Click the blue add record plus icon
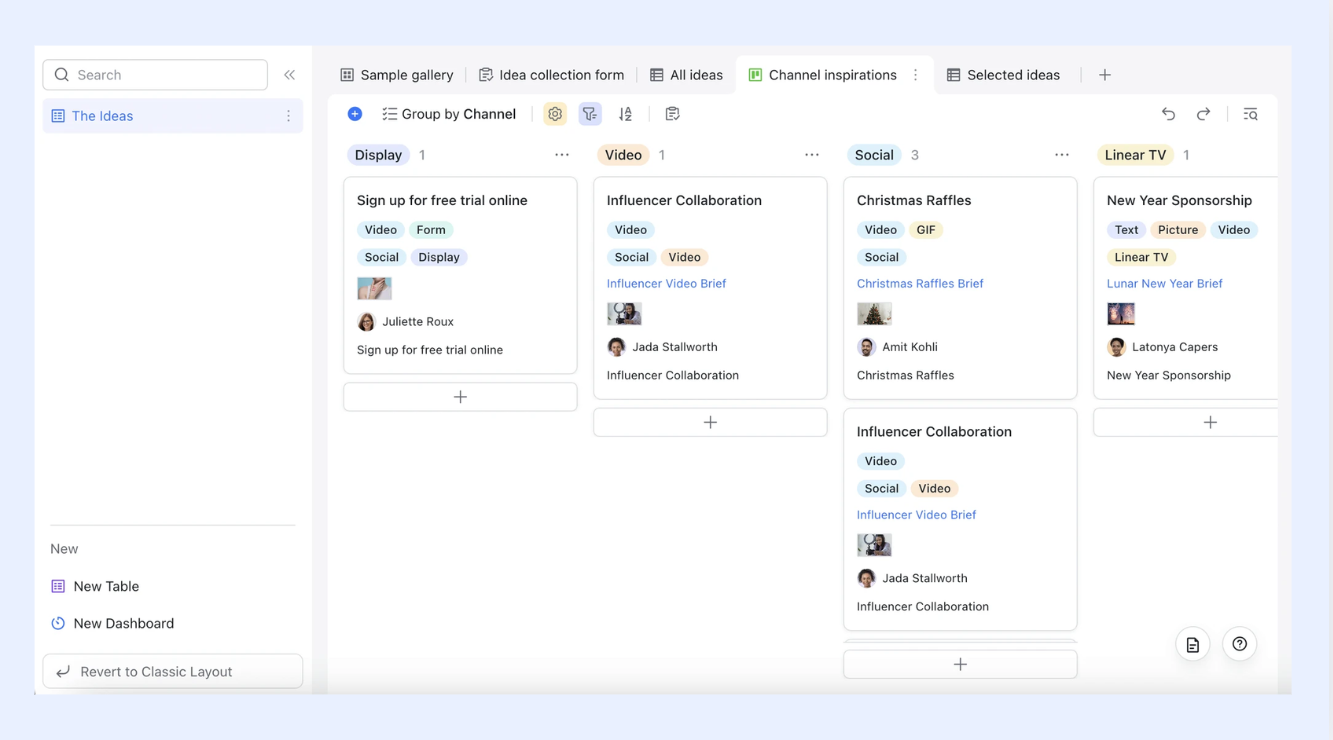 click(355, 114)
